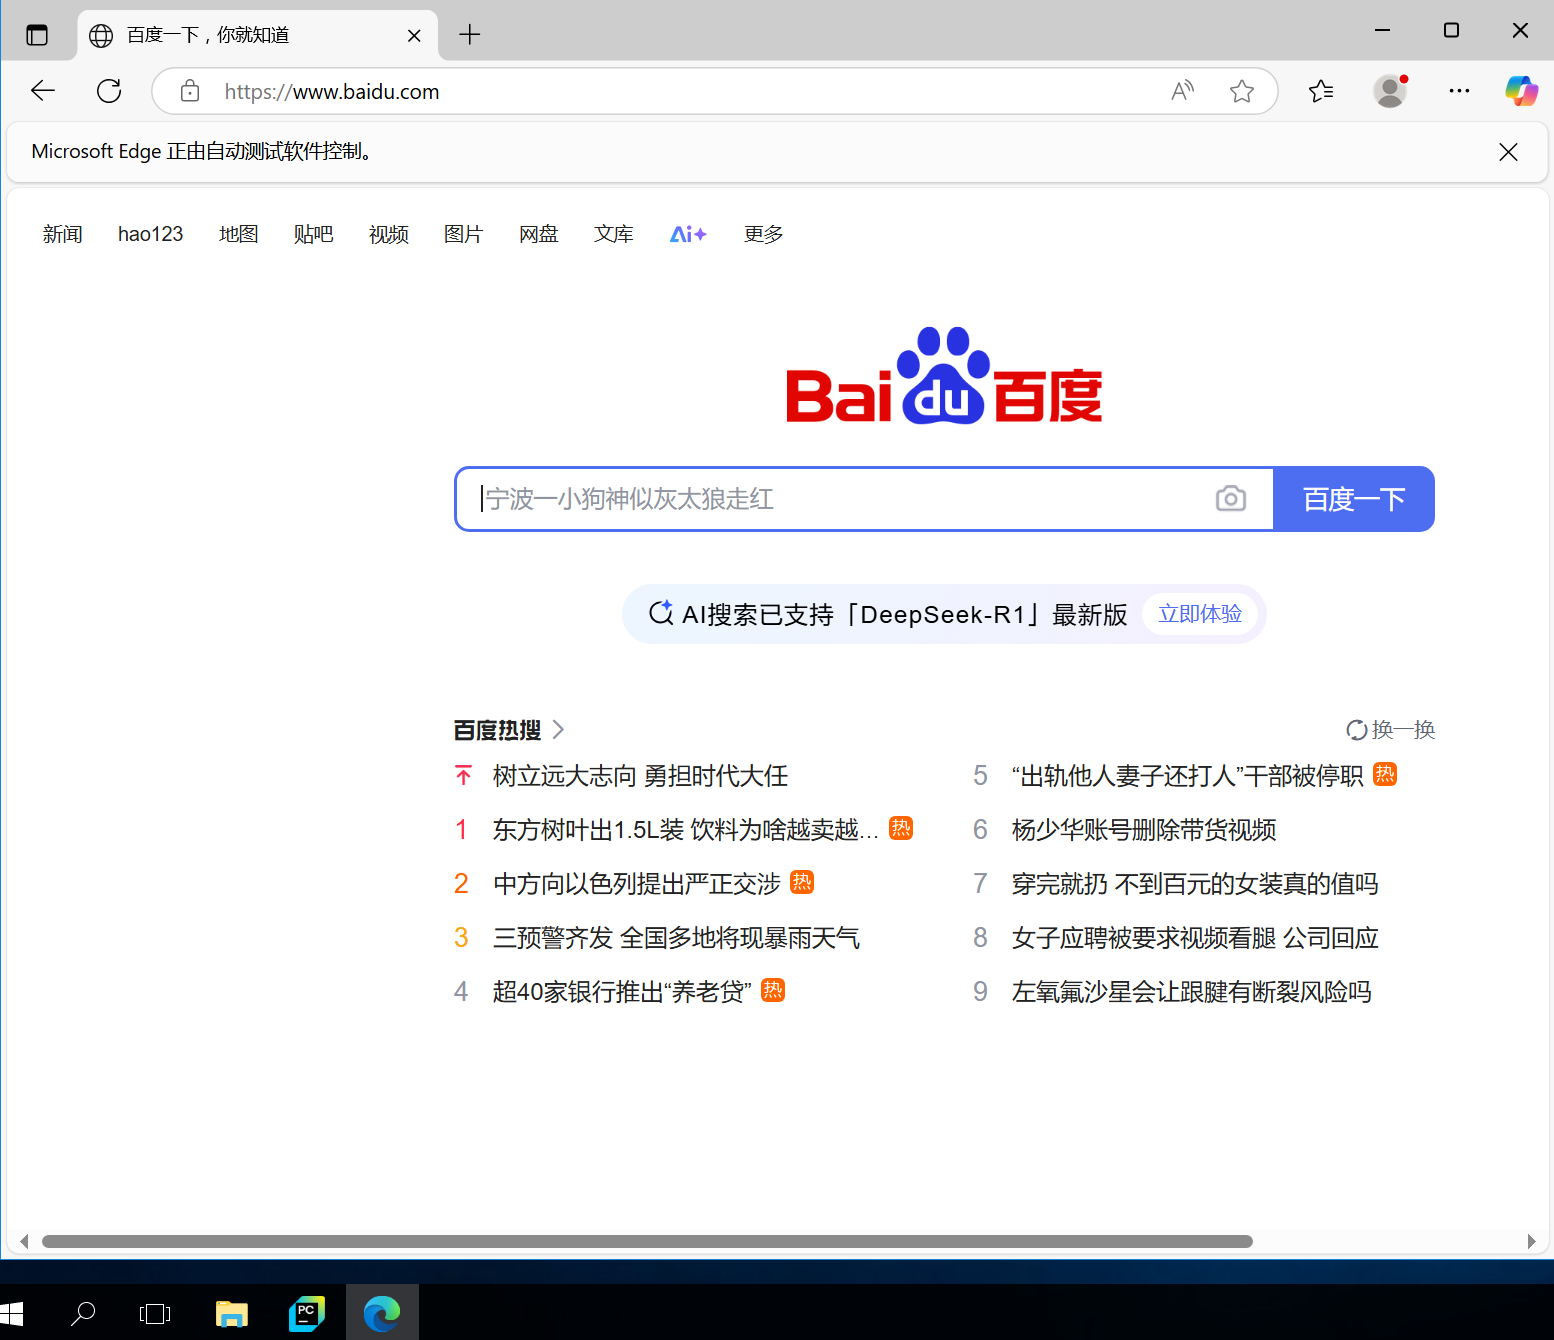This screenshot has width=1554, height=1340.
Task: Click the browser back arrow
Action: (43, 91)
